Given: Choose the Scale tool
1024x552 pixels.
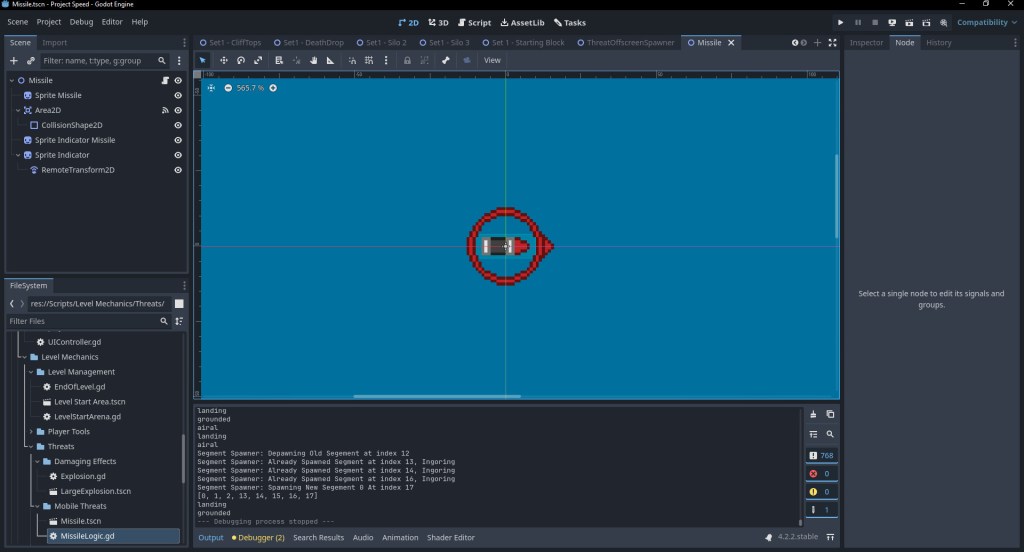Looking at the screenshot, I should coord(258,60).
